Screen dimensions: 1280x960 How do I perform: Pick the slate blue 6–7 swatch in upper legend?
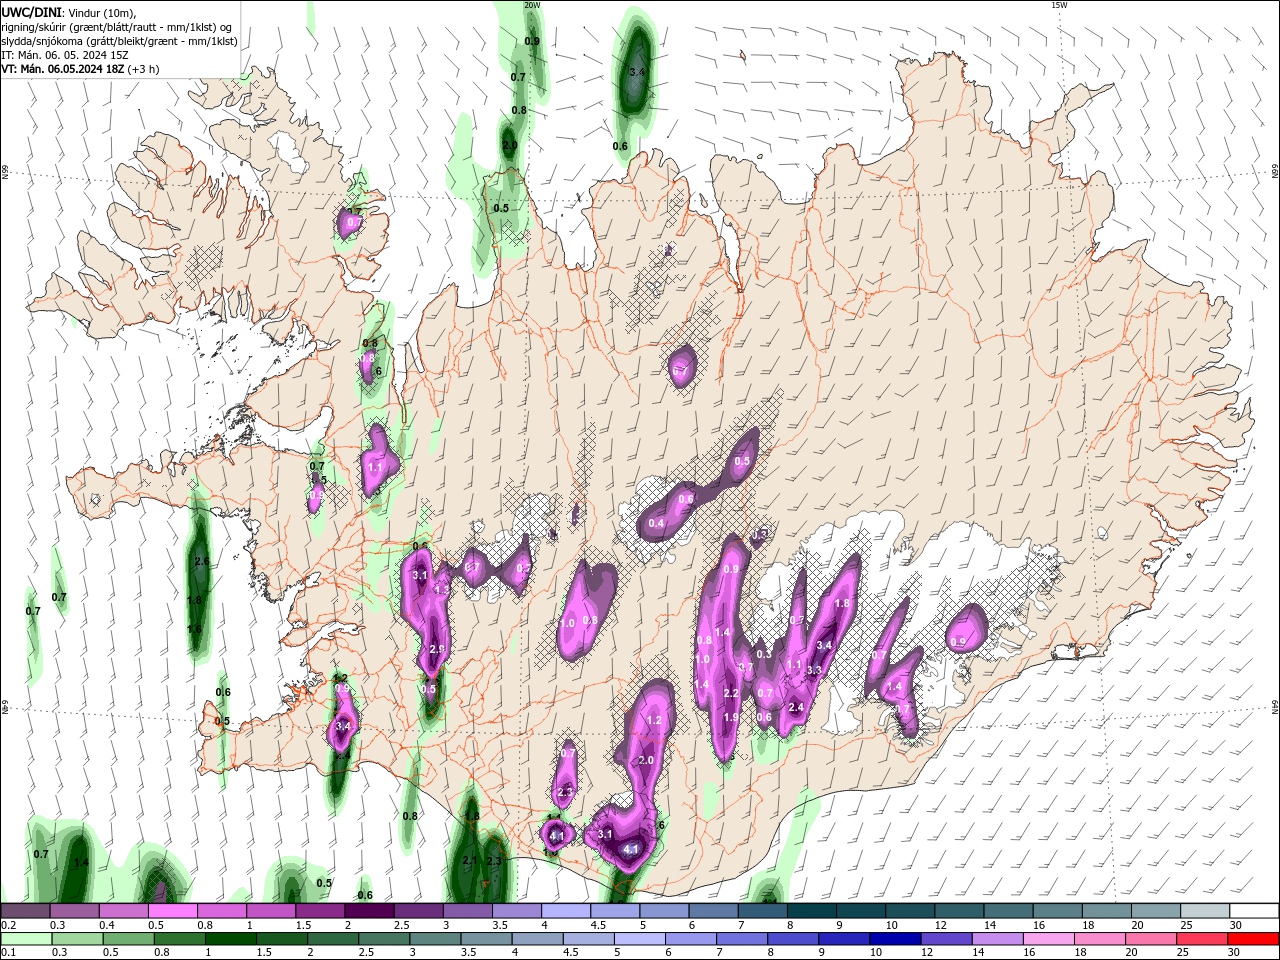pos(713,911)
